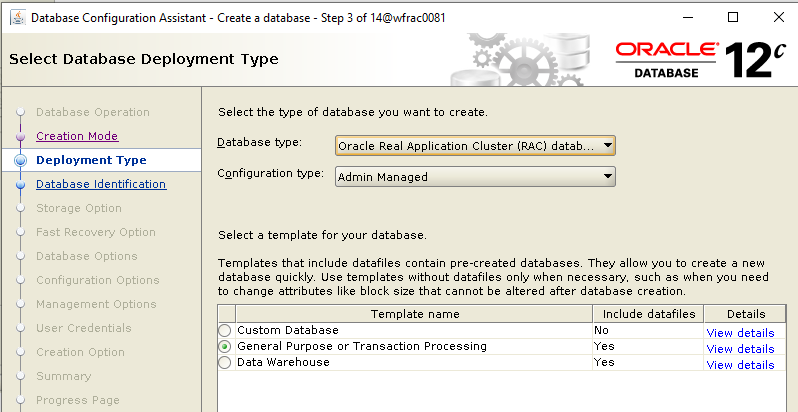
Task: Click the Management Options step label
Action: (96, 304)
